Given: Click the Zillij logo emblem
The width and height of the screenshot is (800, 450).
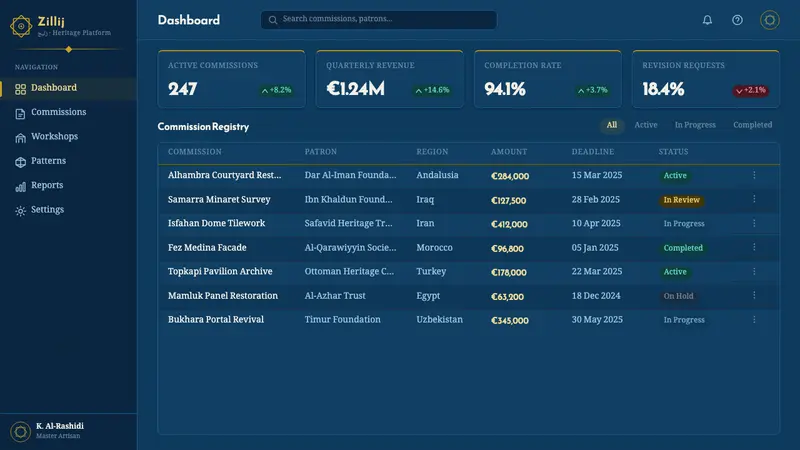Looking at the screenshot, I should (x=21, y=26).
